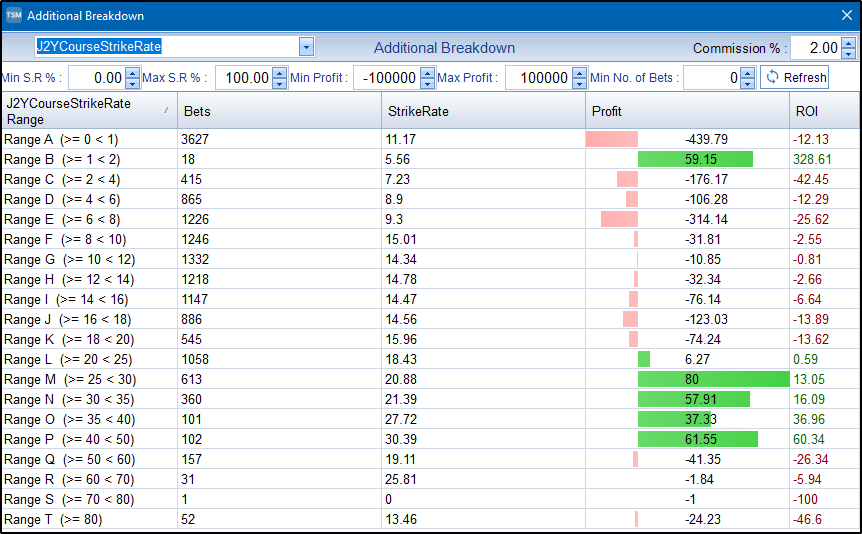Select the Range J (>= 16 < 18) row
Screen dimensions: 862x534
click(430, 319)
